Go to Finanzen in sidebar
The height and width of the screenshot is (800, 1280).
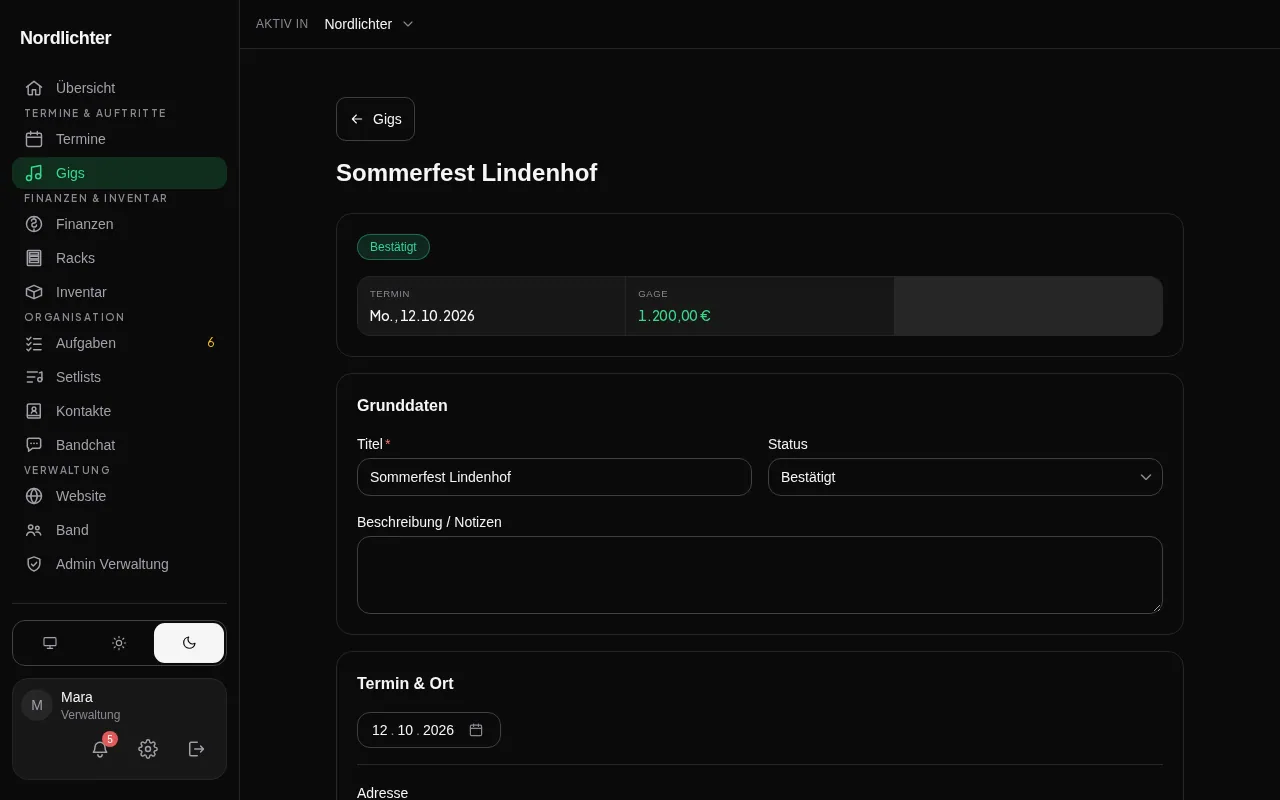click(x=120, y=224)
